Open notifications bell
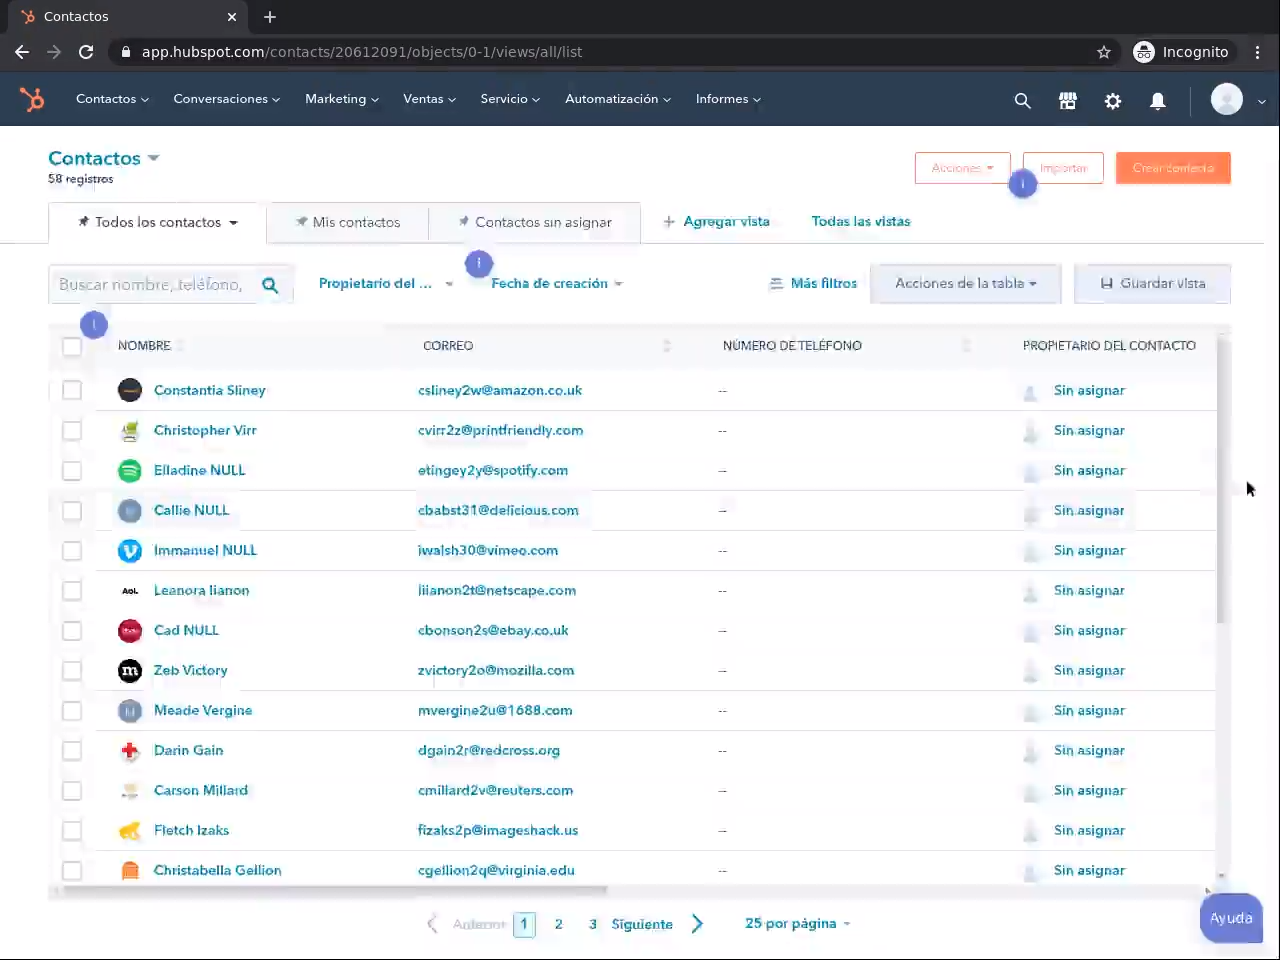This screenshot has height=960, width=1280. point(1157,100)
